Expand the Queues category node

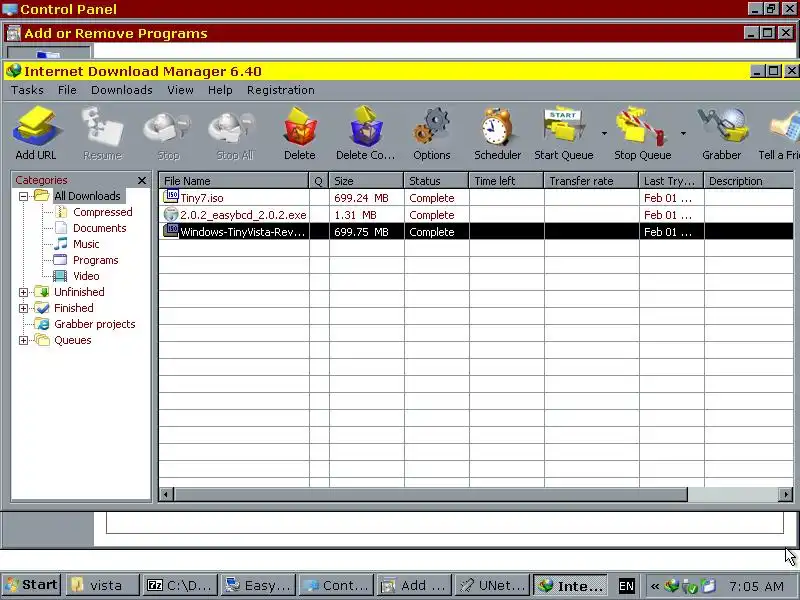coord(23,340)
